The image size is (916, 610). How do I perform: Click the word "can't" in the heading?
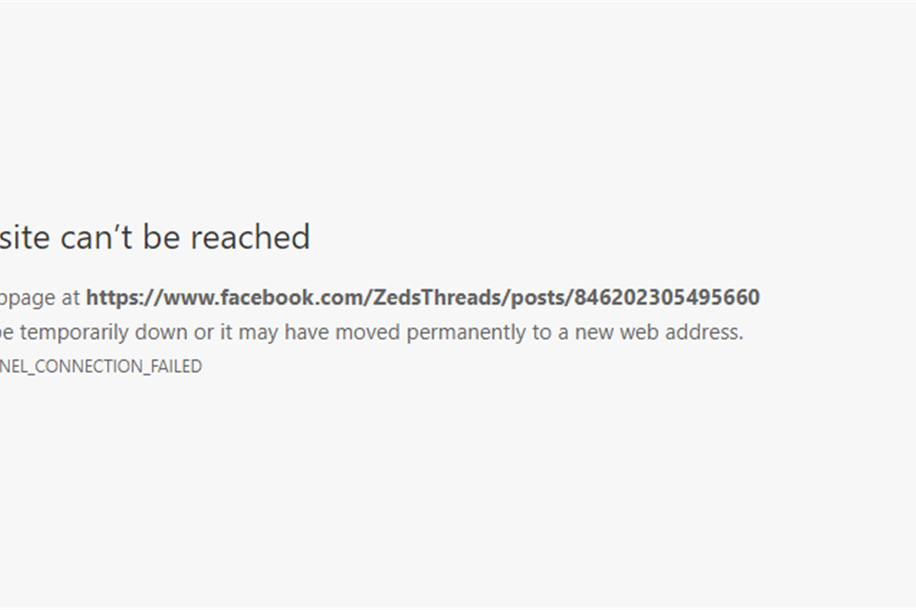click(x=96, y=237)
